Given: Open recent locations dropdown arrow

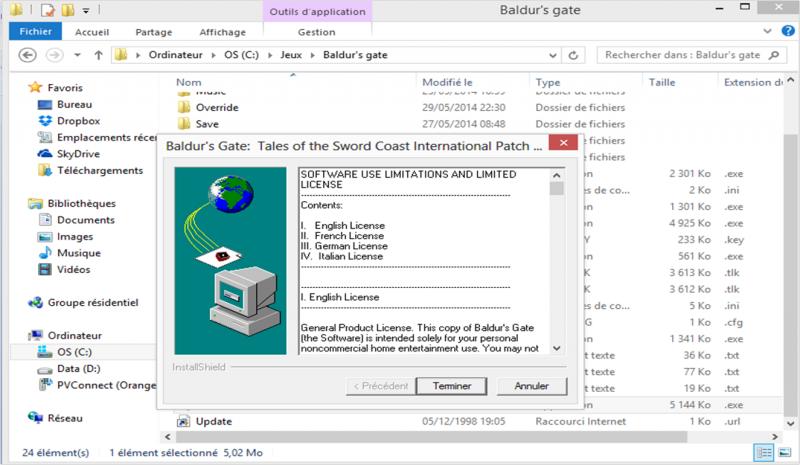Looking at the screenshot, I should [x=77, y=55].
